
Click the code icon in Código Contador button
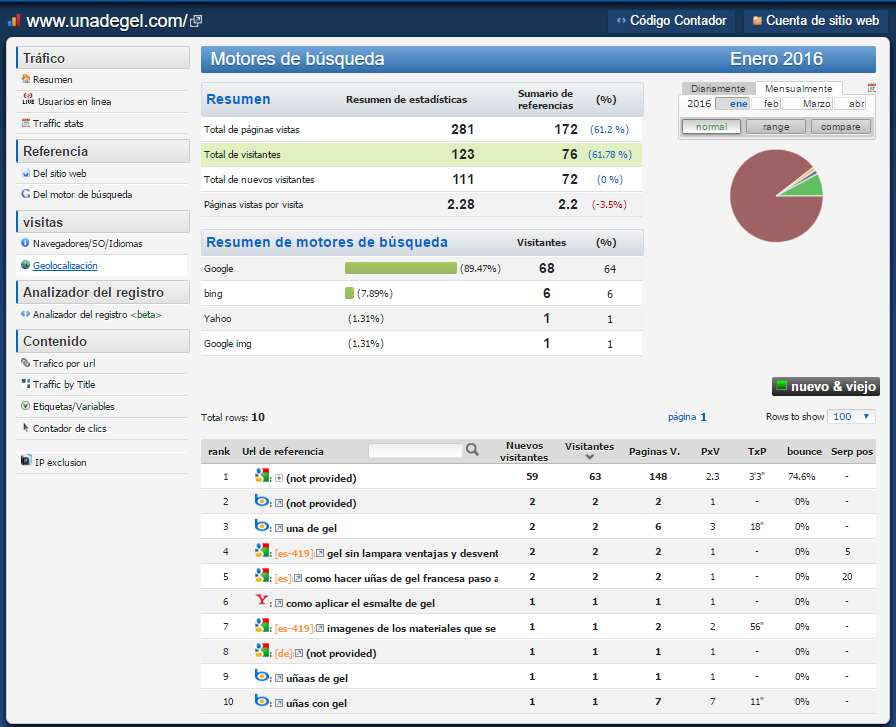click(x=621, y=21)
